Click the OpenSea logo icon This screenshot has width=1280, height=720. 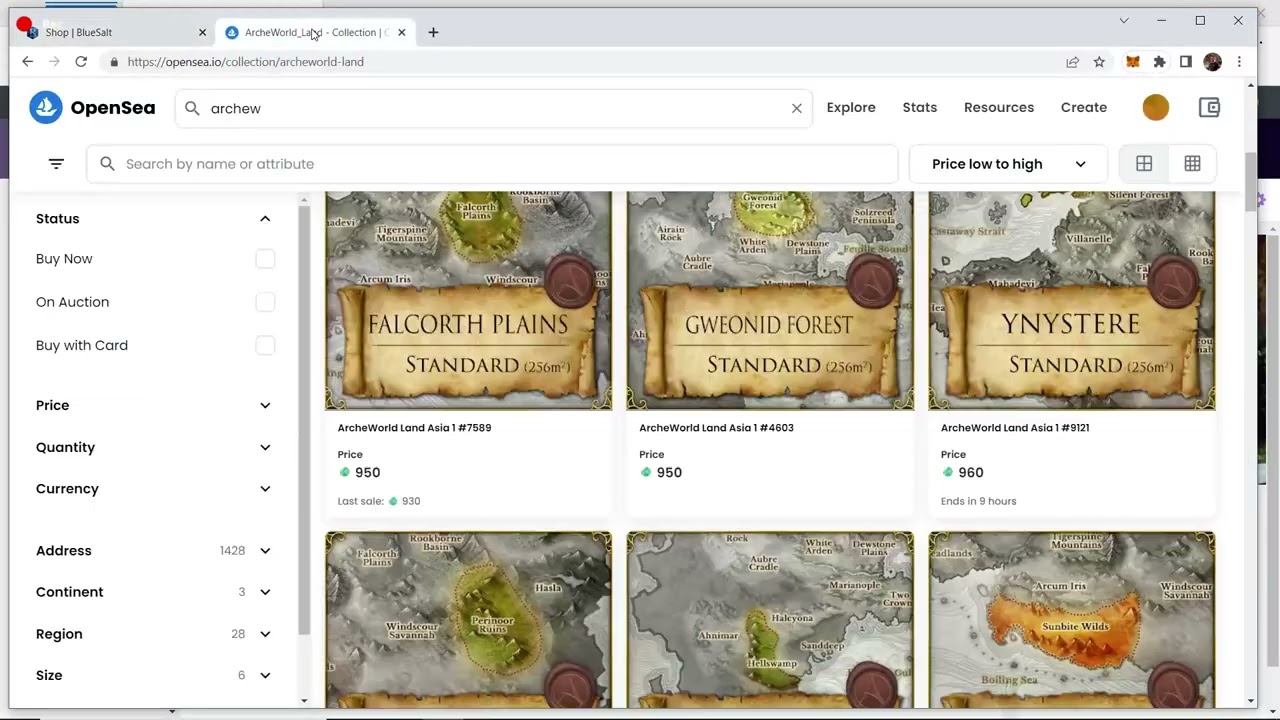(x=45, y=107)
